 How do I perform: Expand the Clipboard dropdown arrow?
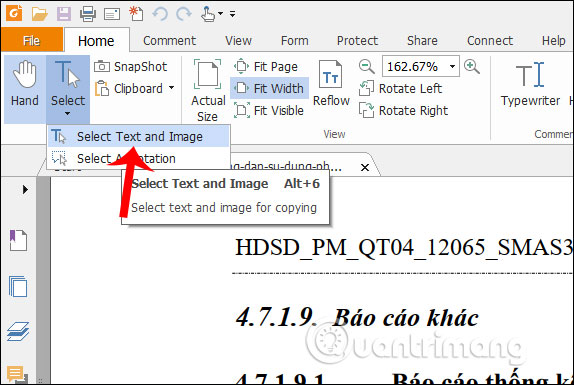pos(171,88)
